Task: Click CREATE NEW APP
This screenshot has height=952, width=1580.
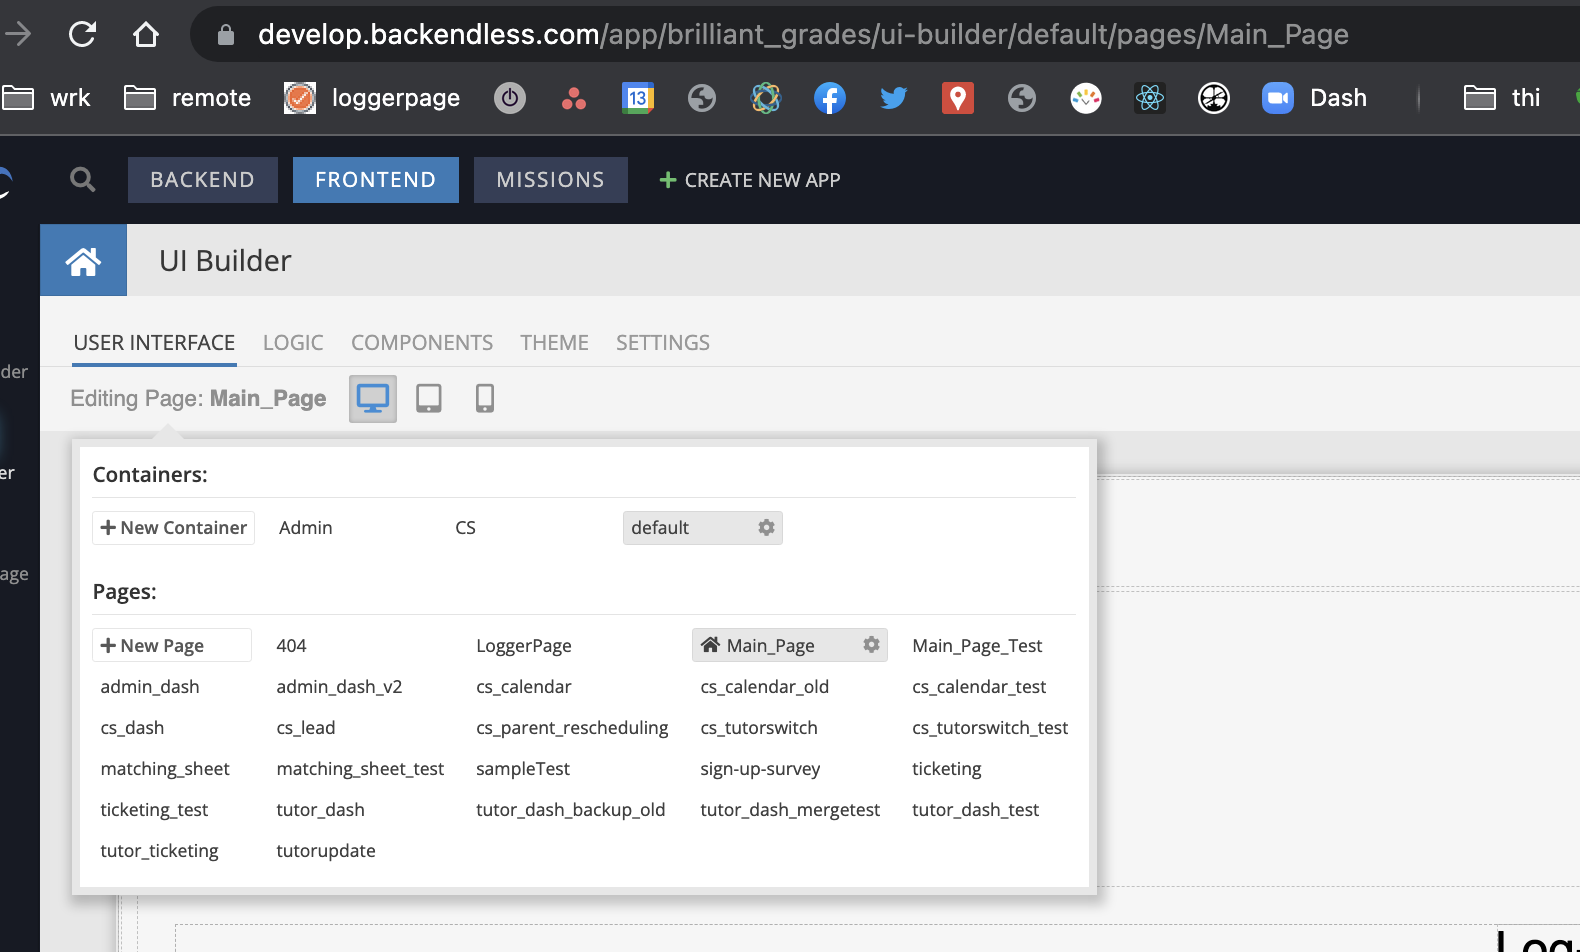Action: point(750,180)
